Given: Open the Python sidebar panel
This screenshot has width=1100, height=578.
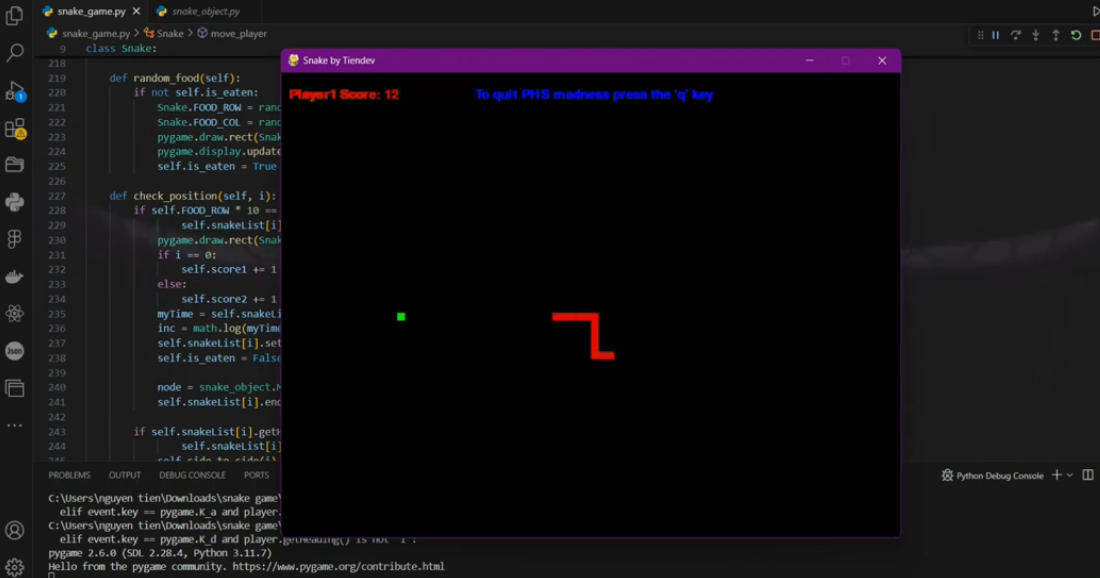Looking at the screenshot, I should [x=14, y=202].
